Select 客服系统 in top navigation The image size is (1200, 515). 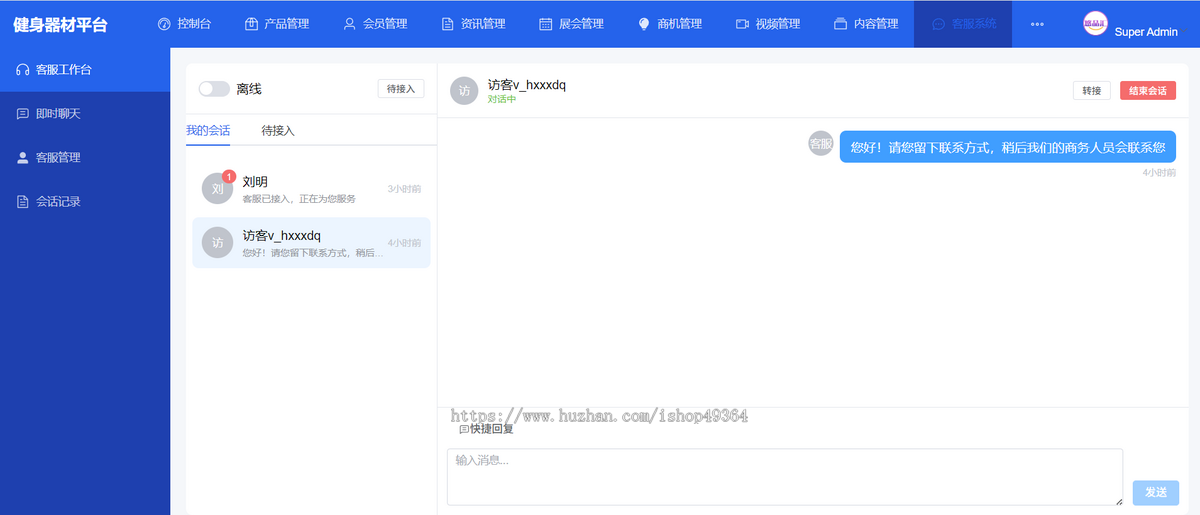[964, 24]
